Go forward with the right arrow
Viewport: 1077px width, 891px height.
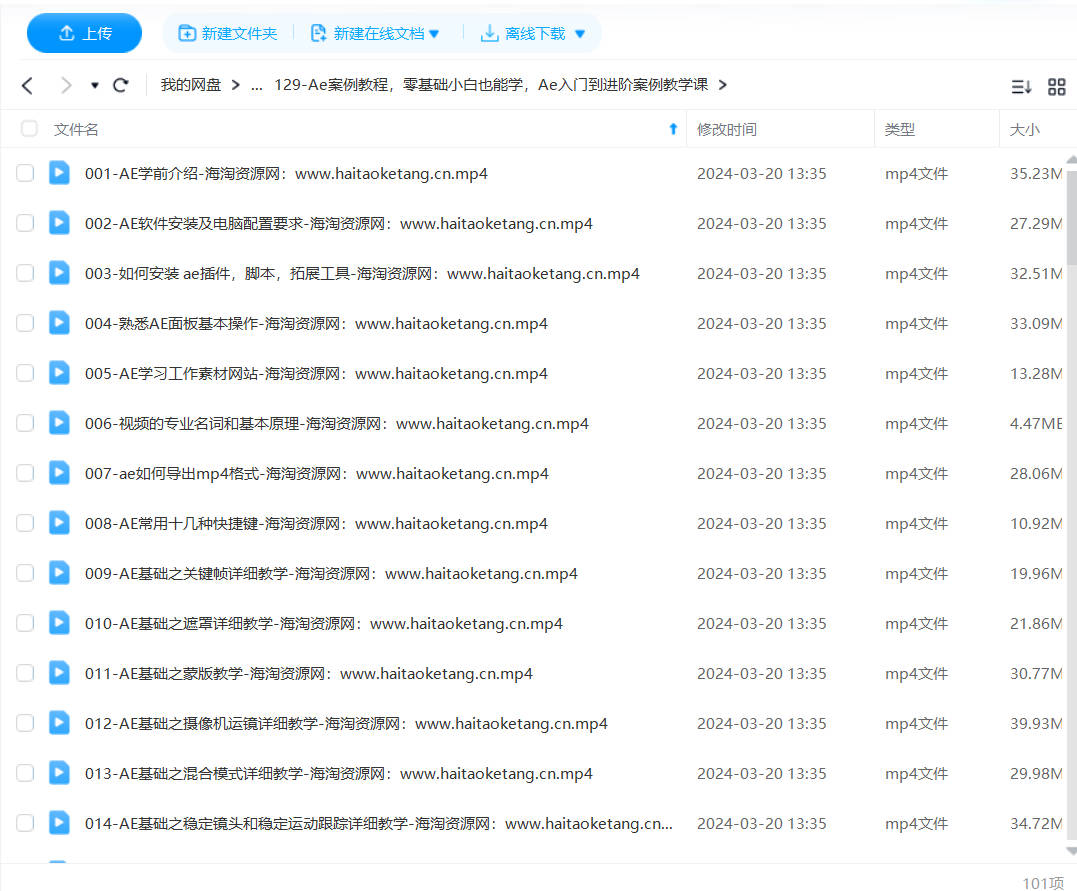tap(66, 85)
